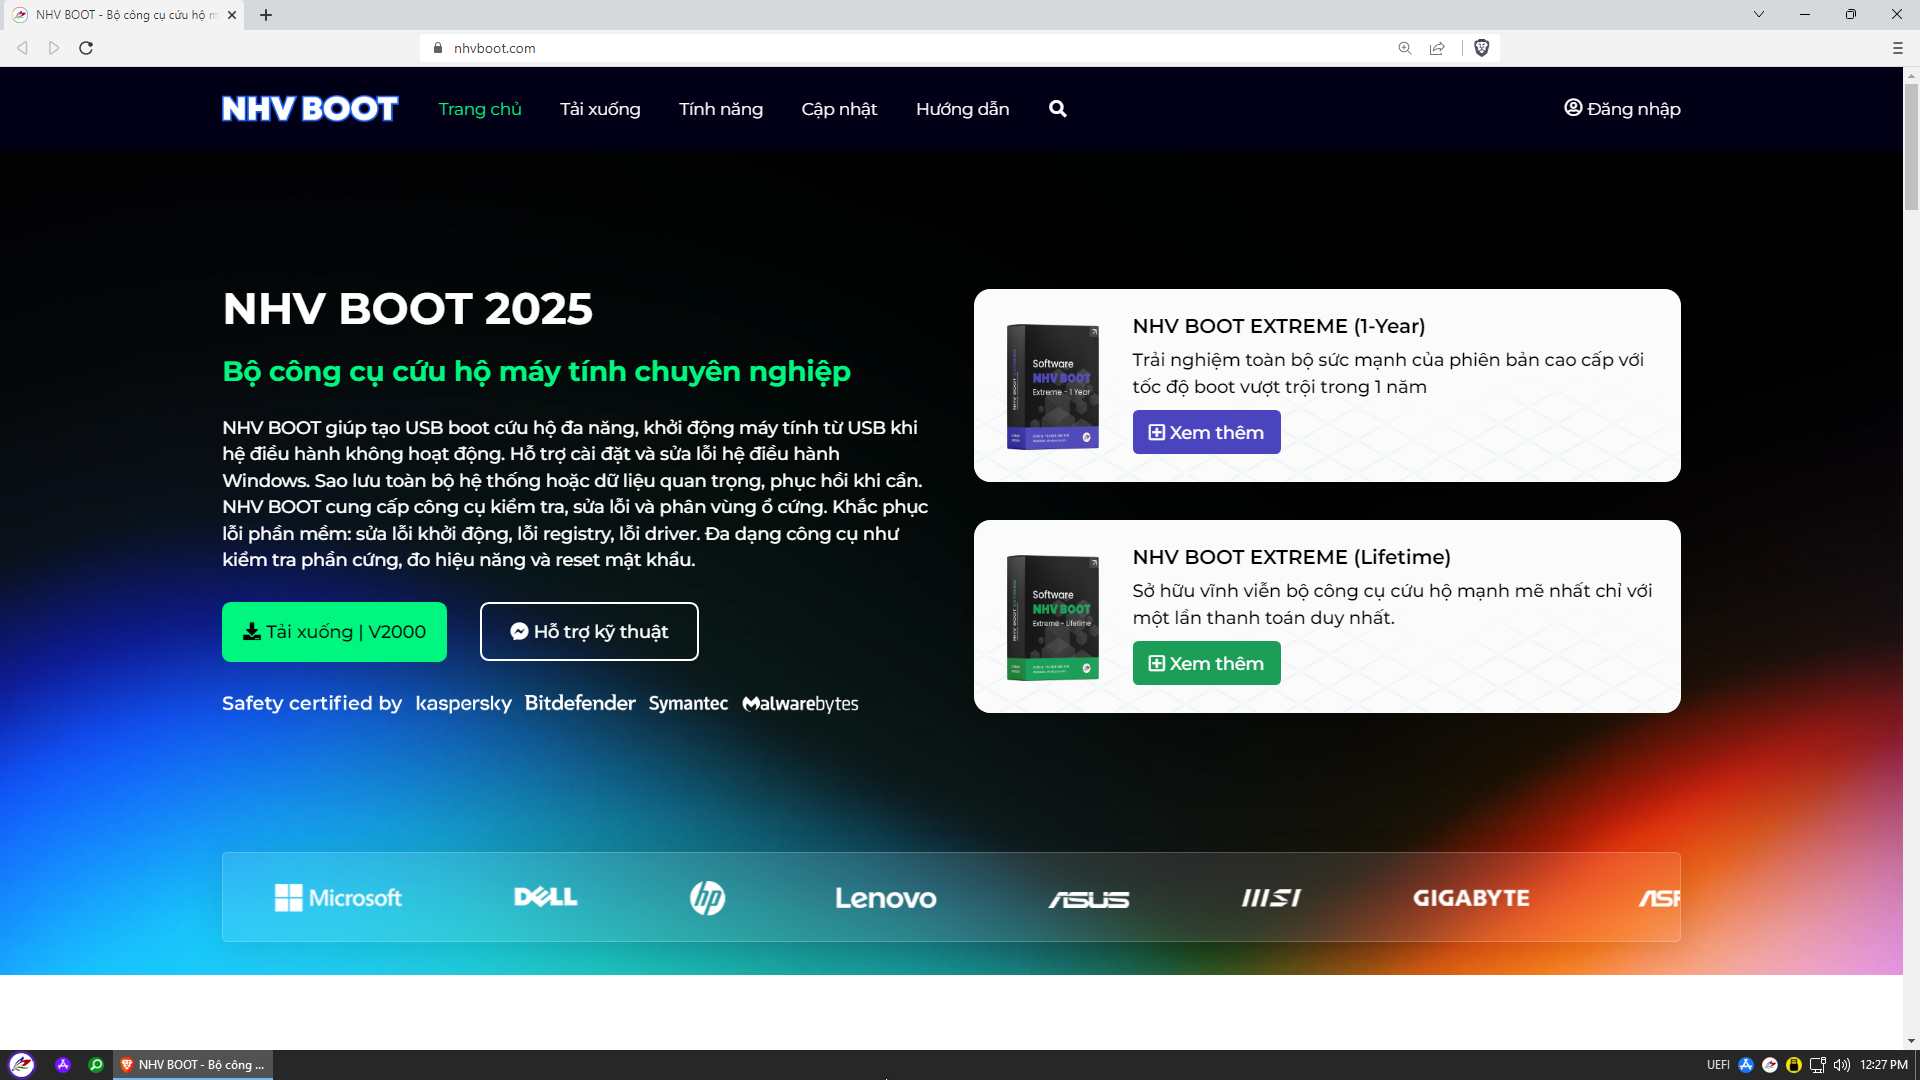Click the NHV BOOT logo
The image size is (1920, 1080).
(310, 109)
